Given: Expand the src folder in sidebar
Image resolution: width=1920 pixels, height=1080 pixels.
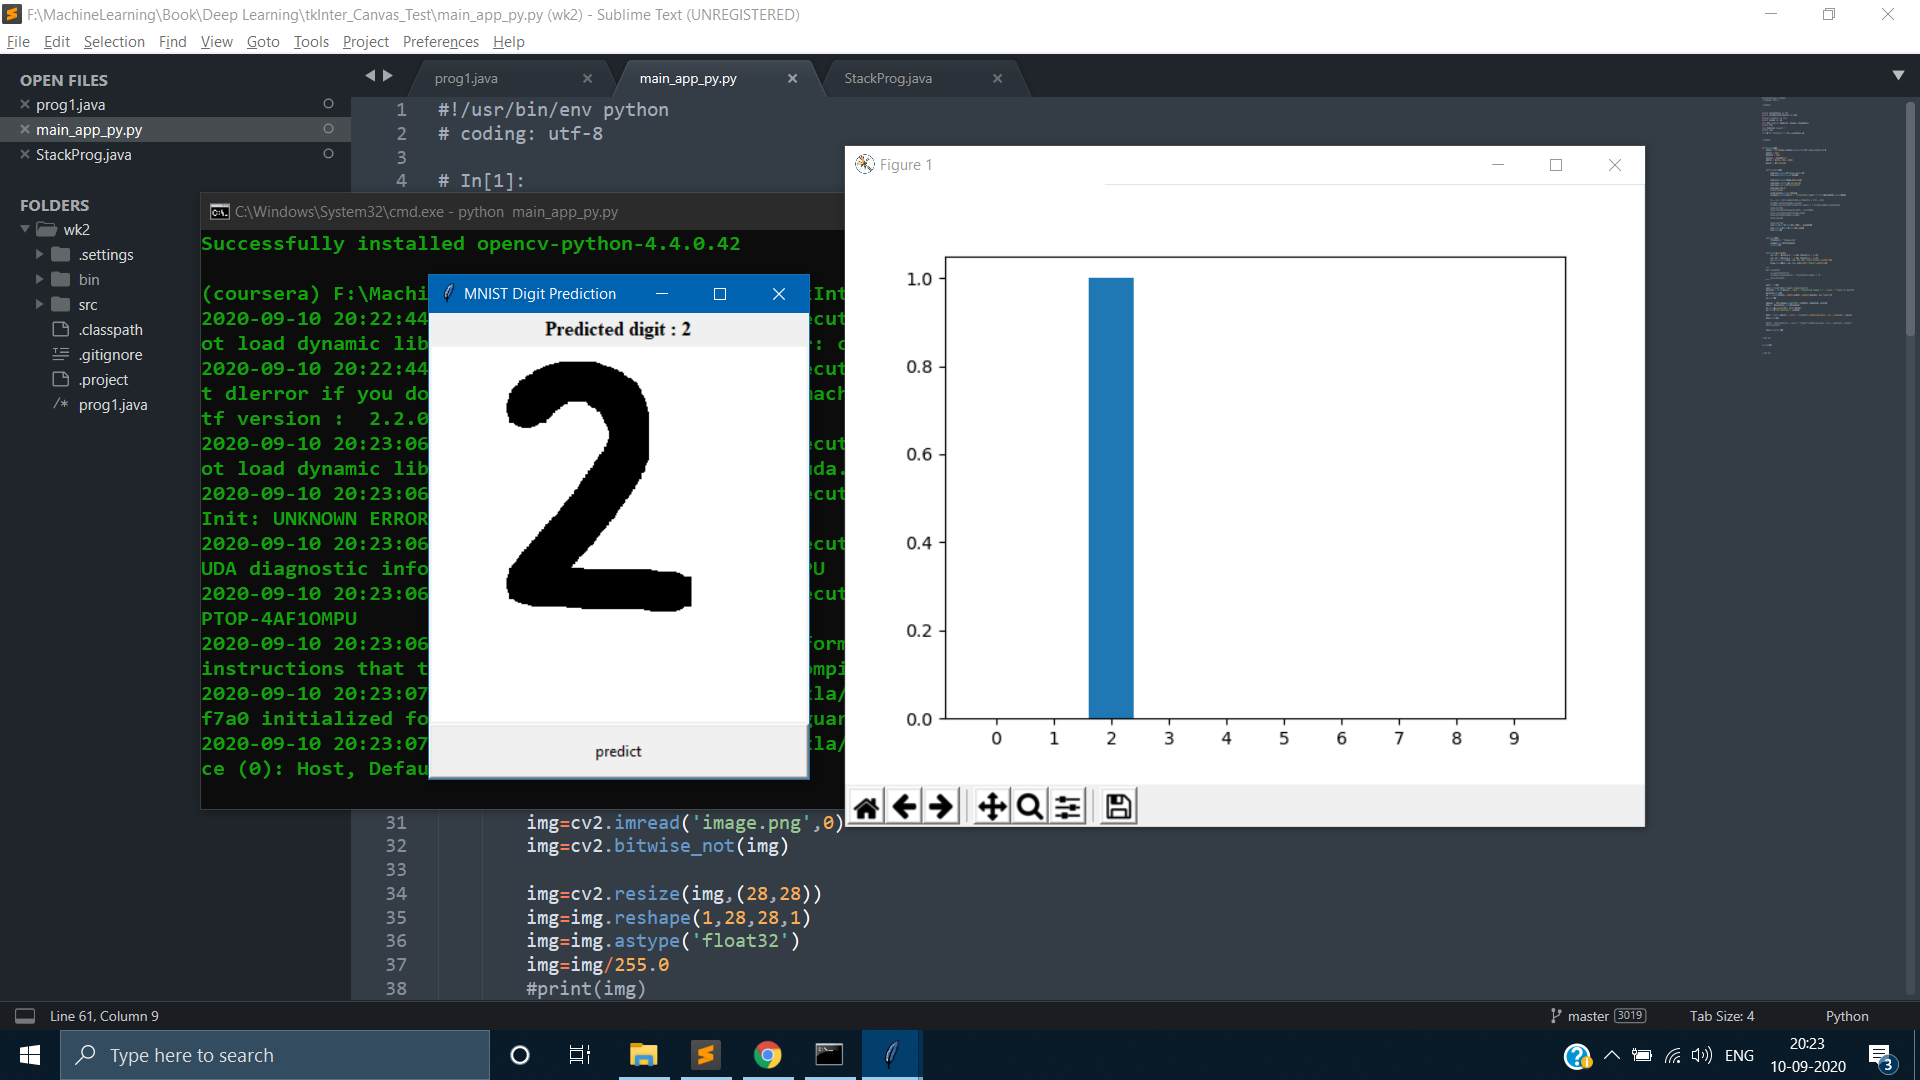Looking at the screenshot, I should 40,304.
